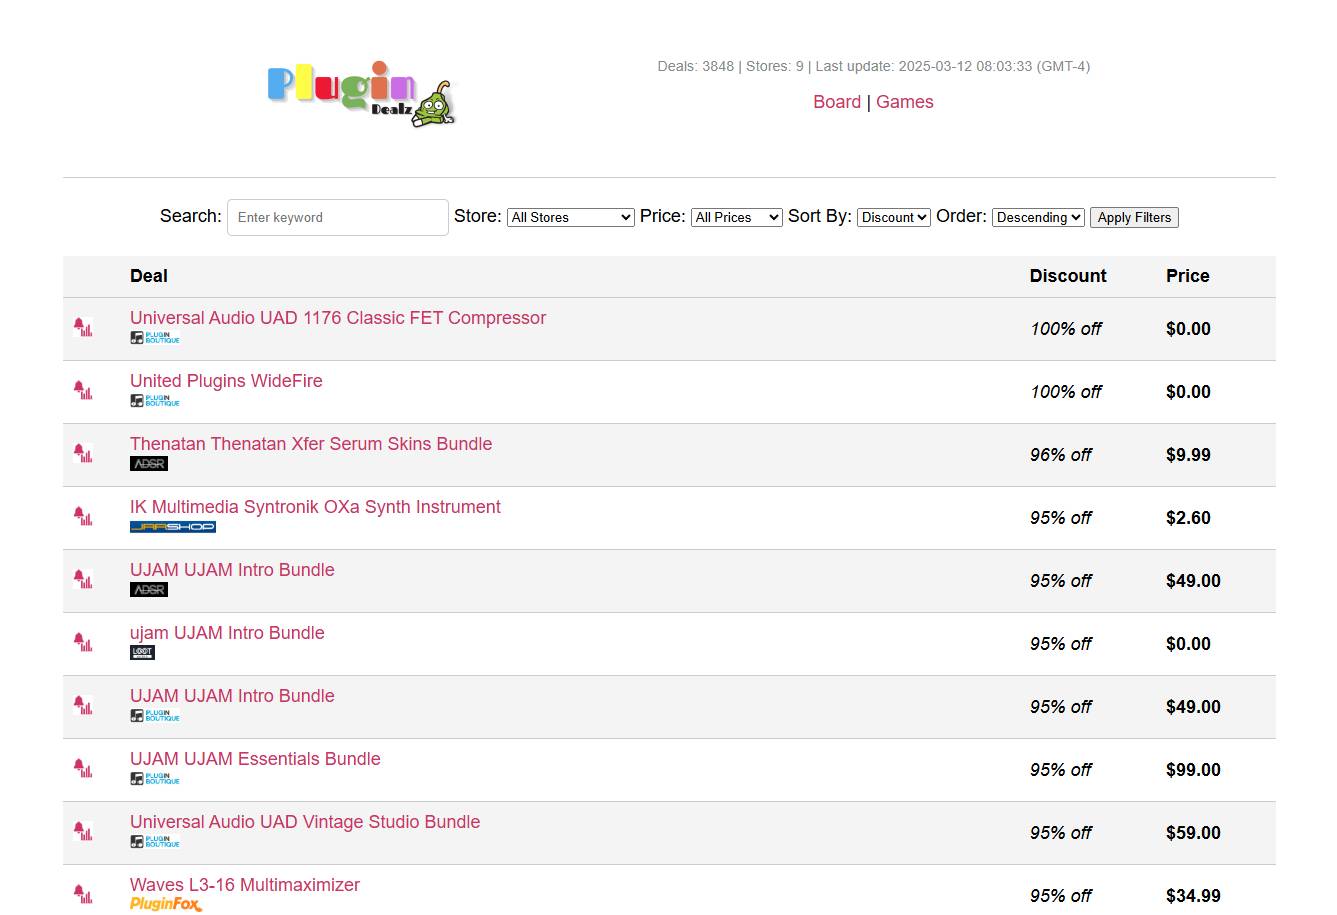1337x915 pixels.
Task: Click the 96% off discount cell
Action: click(x=1061, y=455)
